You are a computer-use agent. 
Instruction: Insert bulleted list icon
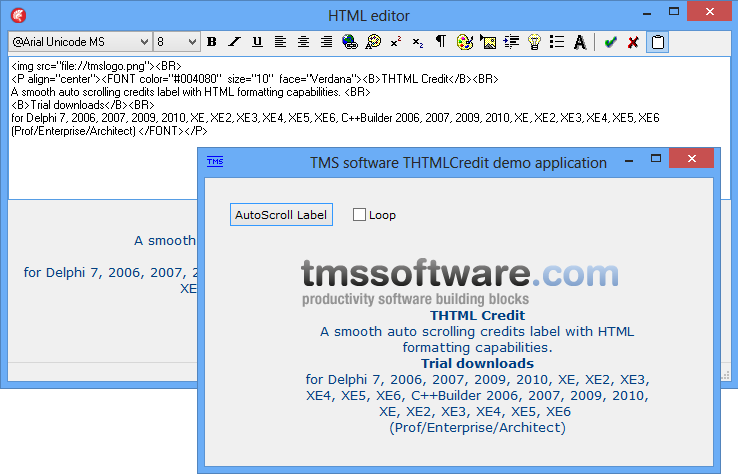click(557, 42)
